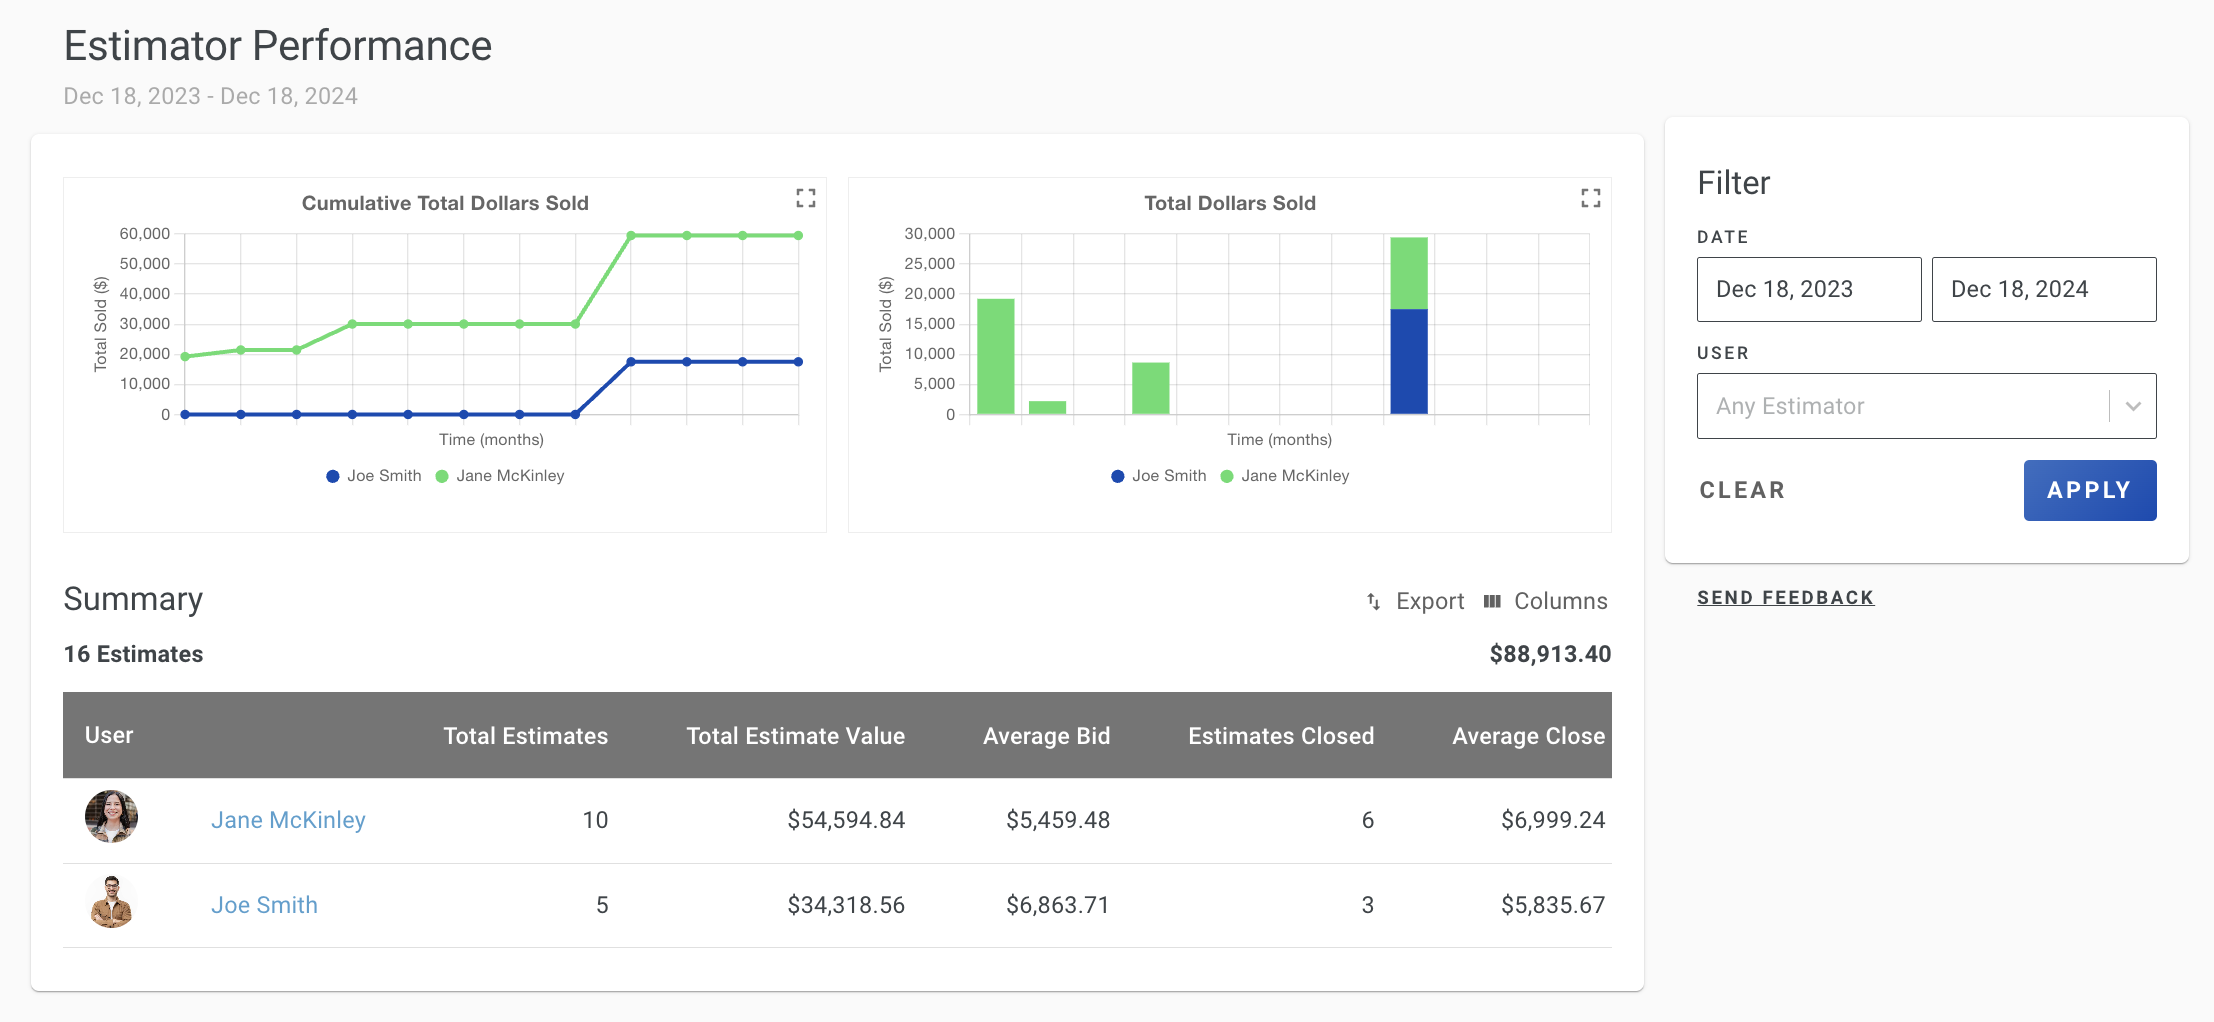Expand the Total Dollars Sold chart fullscreen
The image size is (2214, 1022).
click(1591, 198)
